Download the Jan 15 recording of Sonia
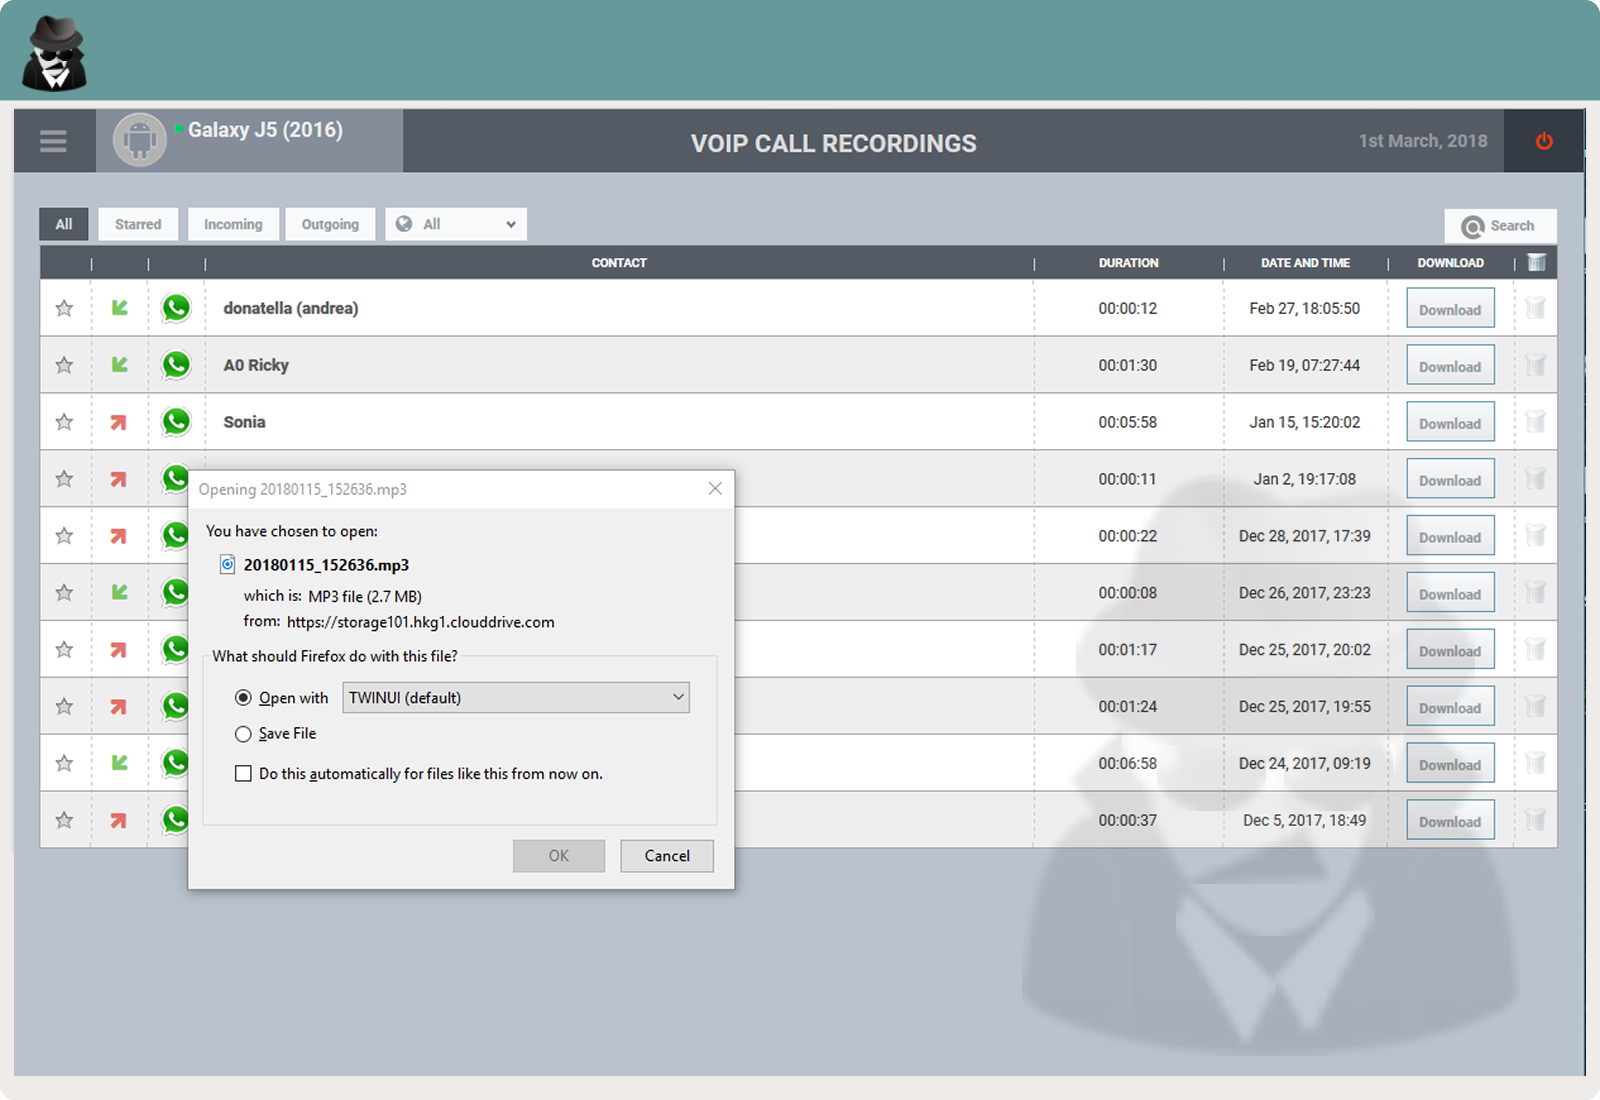The image size is (1600, 1100). [x=1450, y=421]
